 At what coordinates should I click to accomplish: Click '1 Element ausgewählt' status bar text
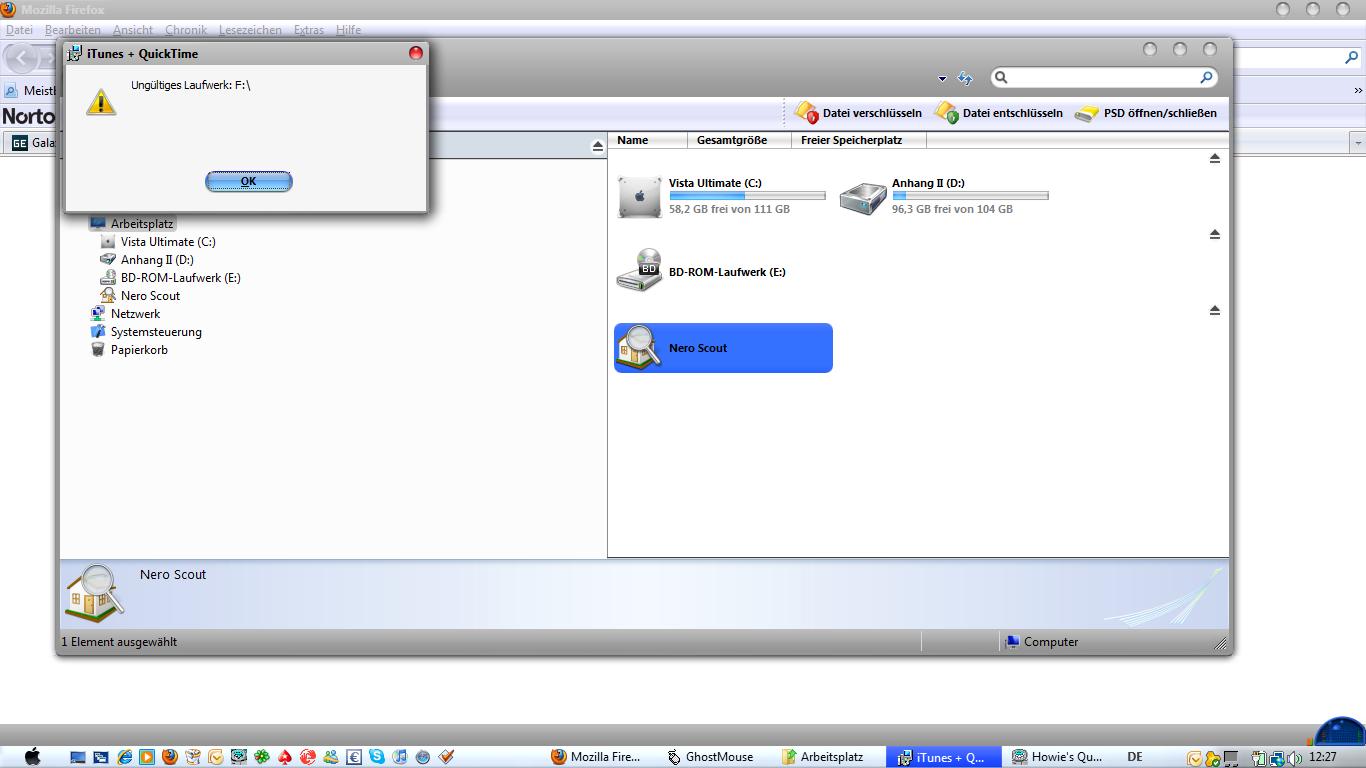point(119,642)
